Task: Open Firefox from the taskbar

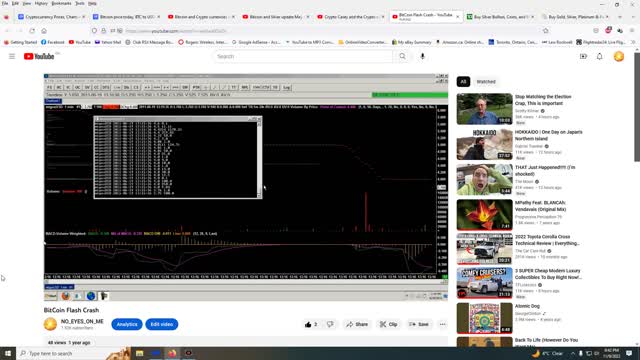Action: click(x=172, y=353)
